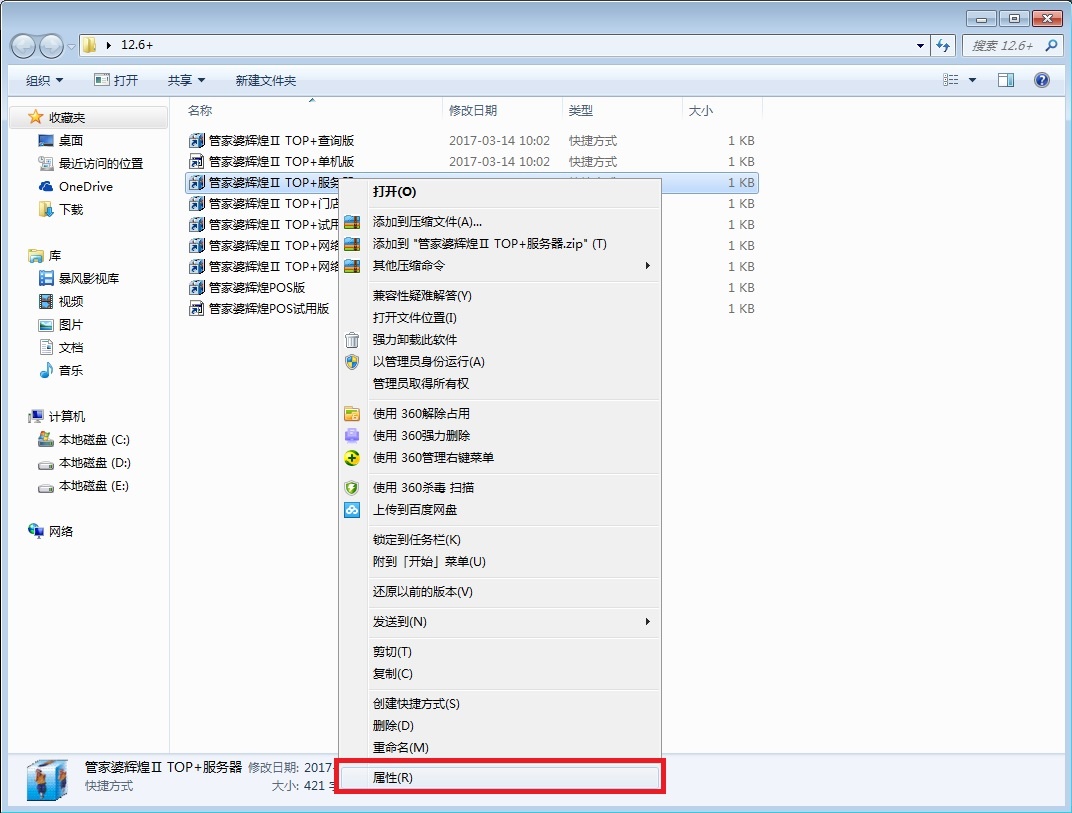
Task: Click 附到「开始」菜单(U) entry
Action: tap(500, 561)
